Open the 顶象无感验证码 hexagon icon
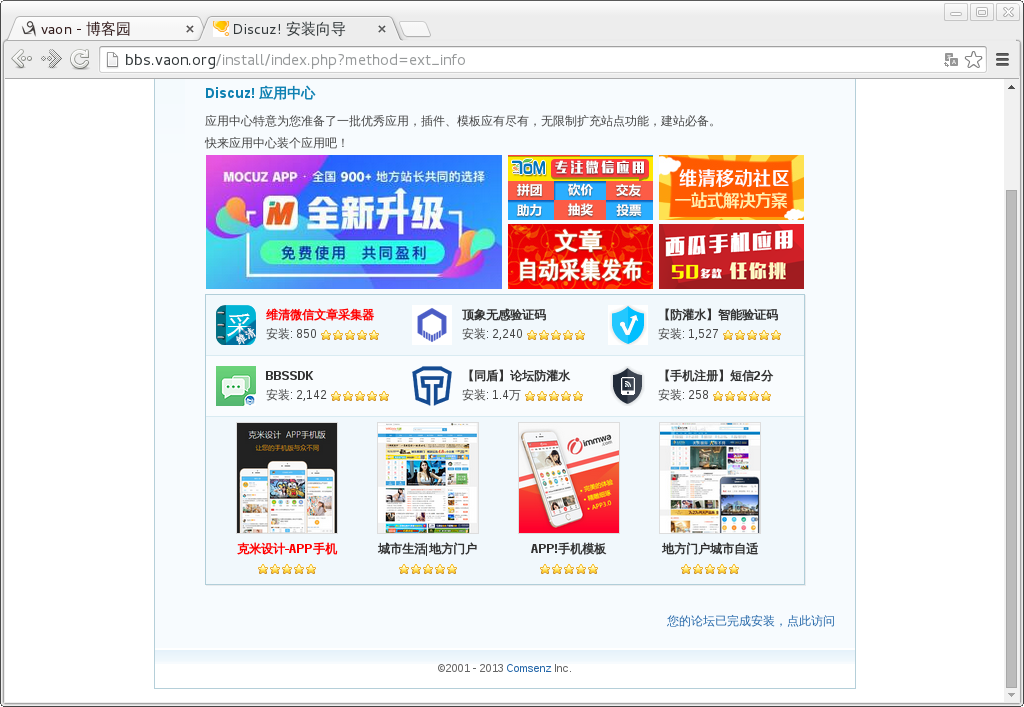Viewport: 1024px width, 707px height. (432, 324)
